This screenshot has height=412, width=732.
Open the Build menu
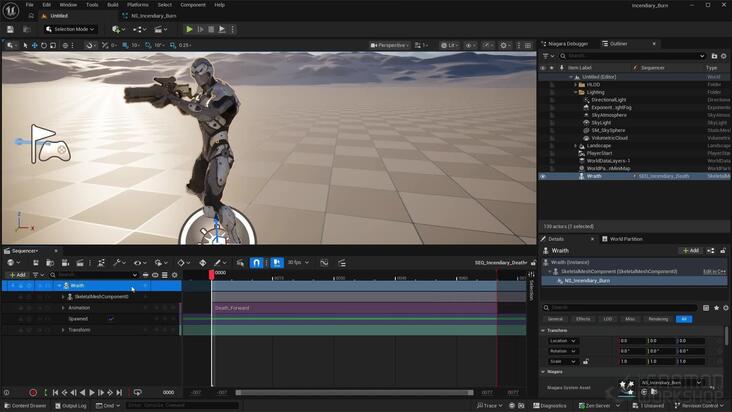[x=113, y=5]
